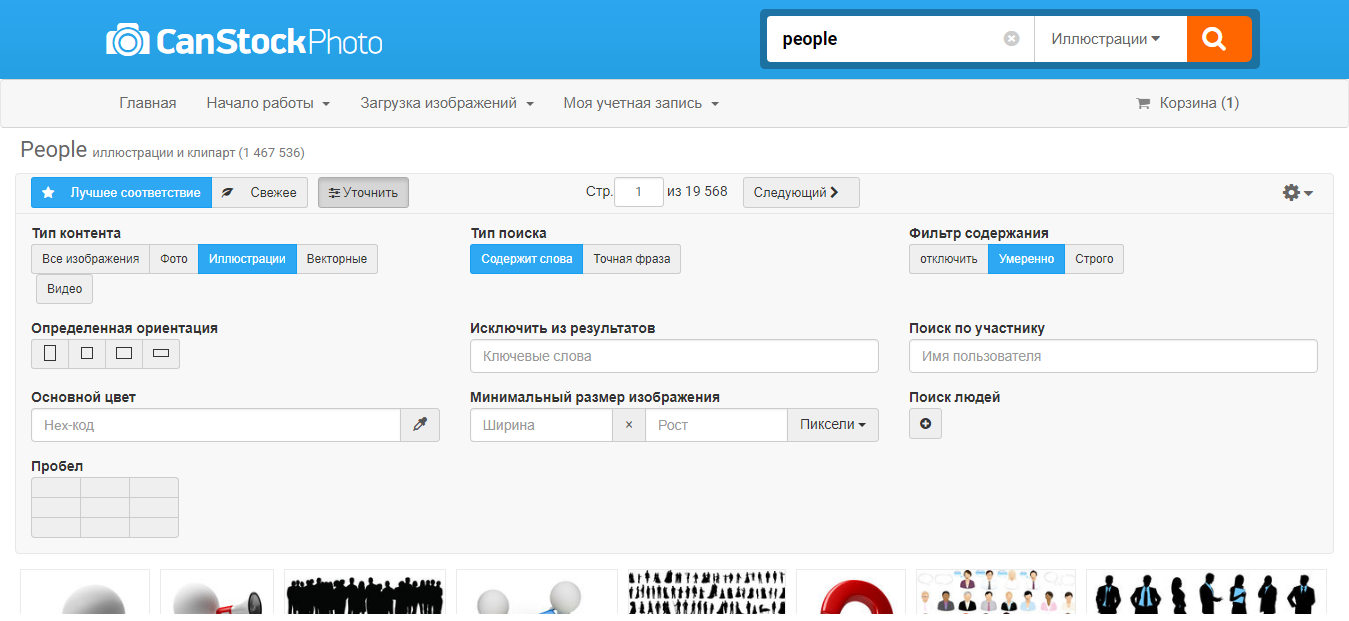The height and width of the screenshot is (621, 1349).
Task: Choose Все изображения content type
Action: [91, 259]
